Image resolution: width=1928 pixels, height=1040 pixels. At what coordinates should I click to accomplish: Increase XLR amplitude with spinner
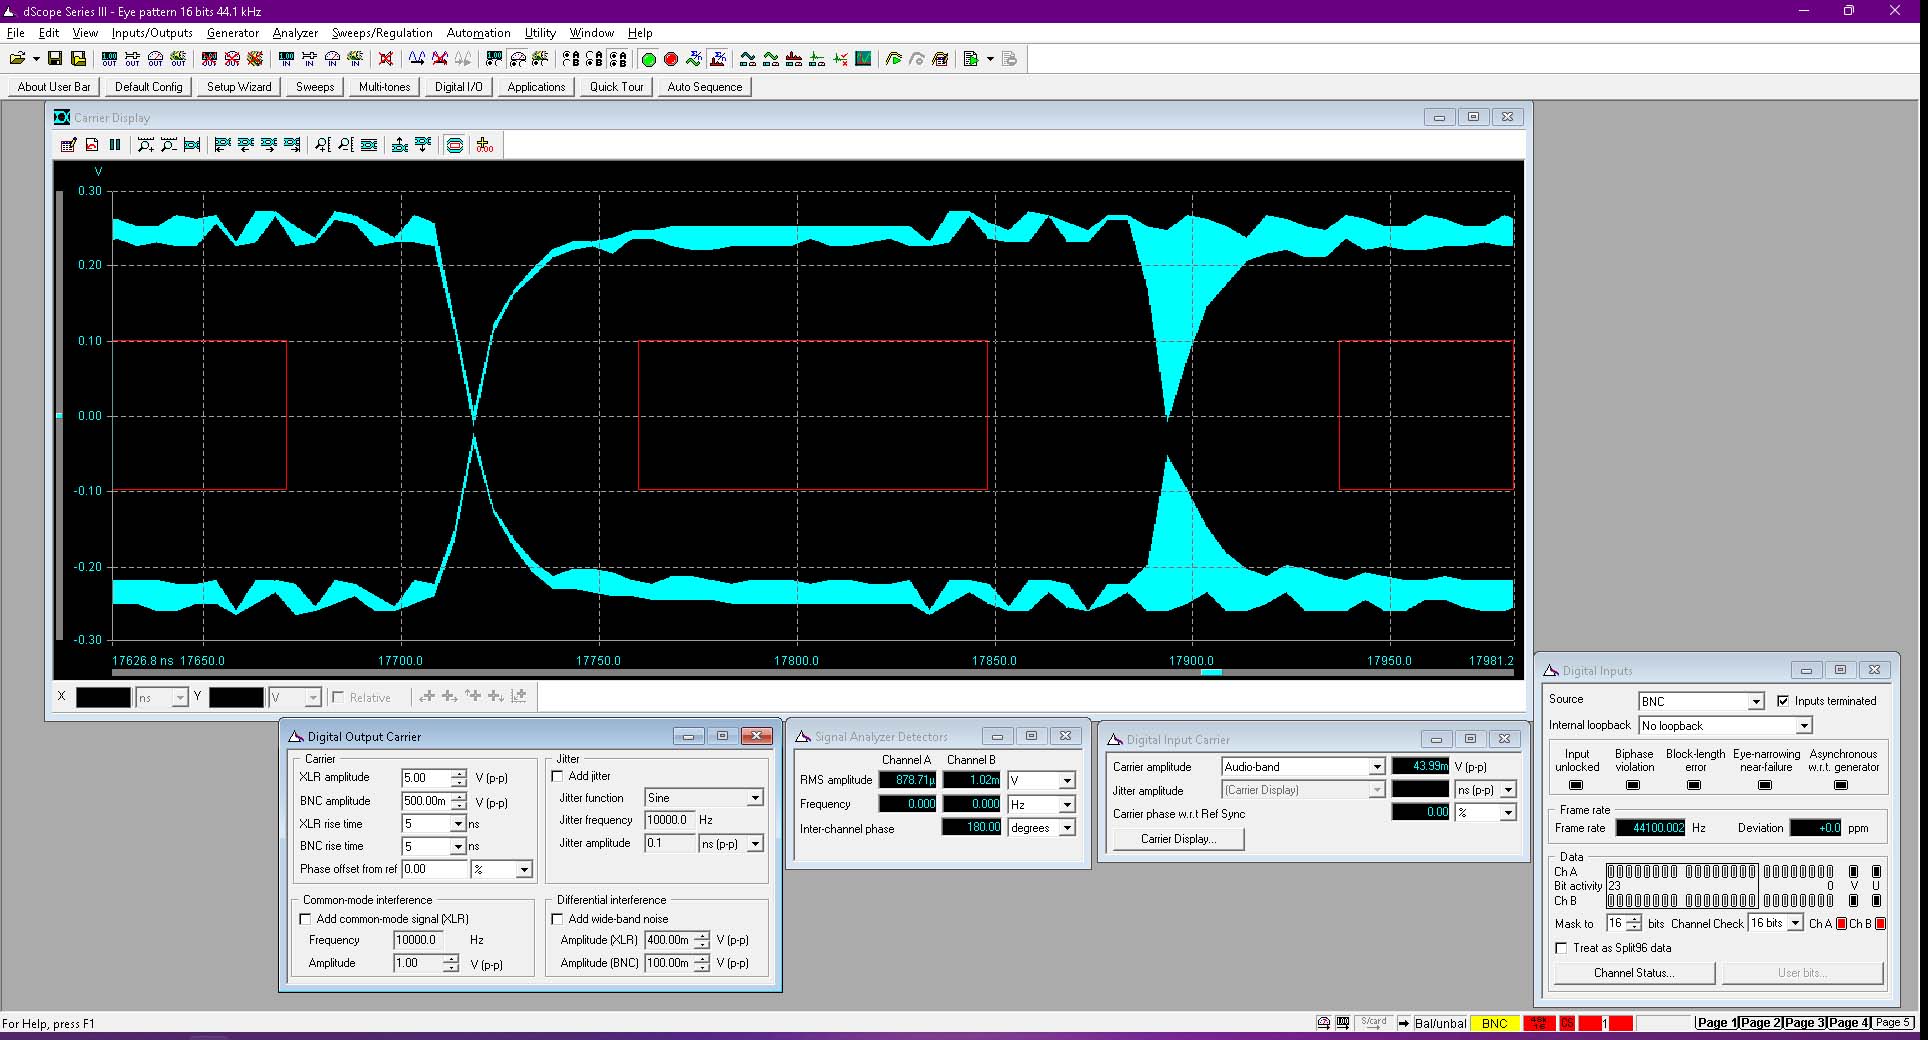coord(458,773)
